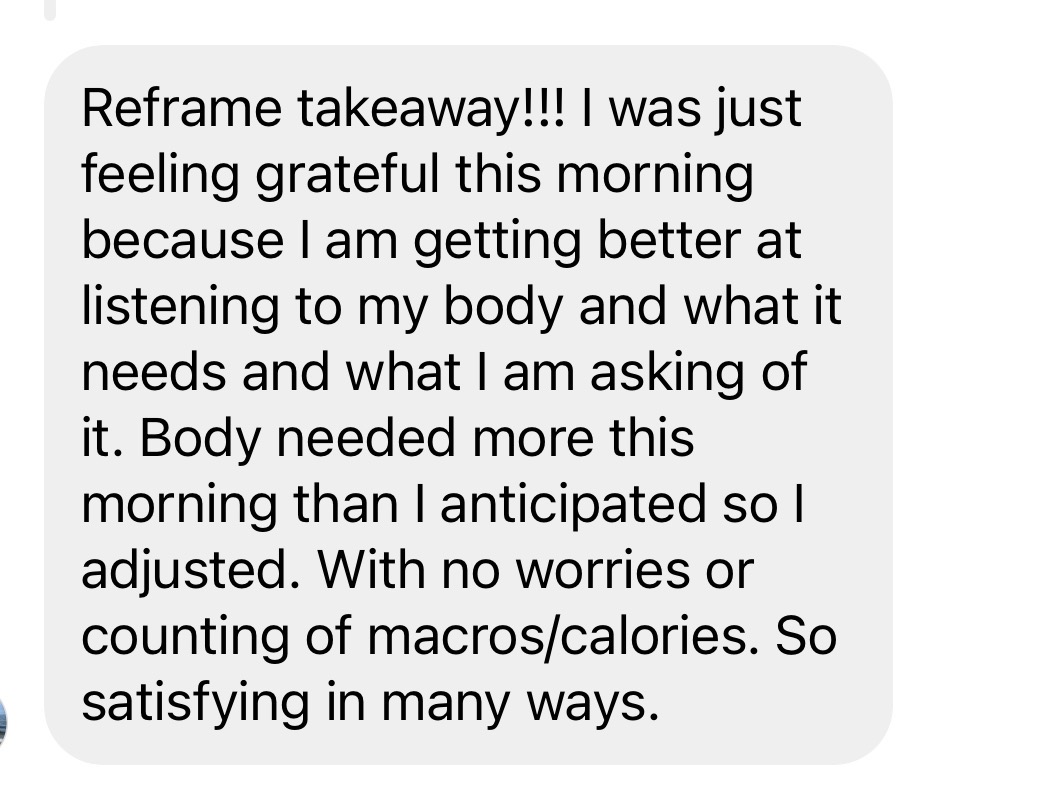This screenshot has height=812, width=1046.
Task: Tap the word "needs" in the message
Action: [x=154, y=372]
